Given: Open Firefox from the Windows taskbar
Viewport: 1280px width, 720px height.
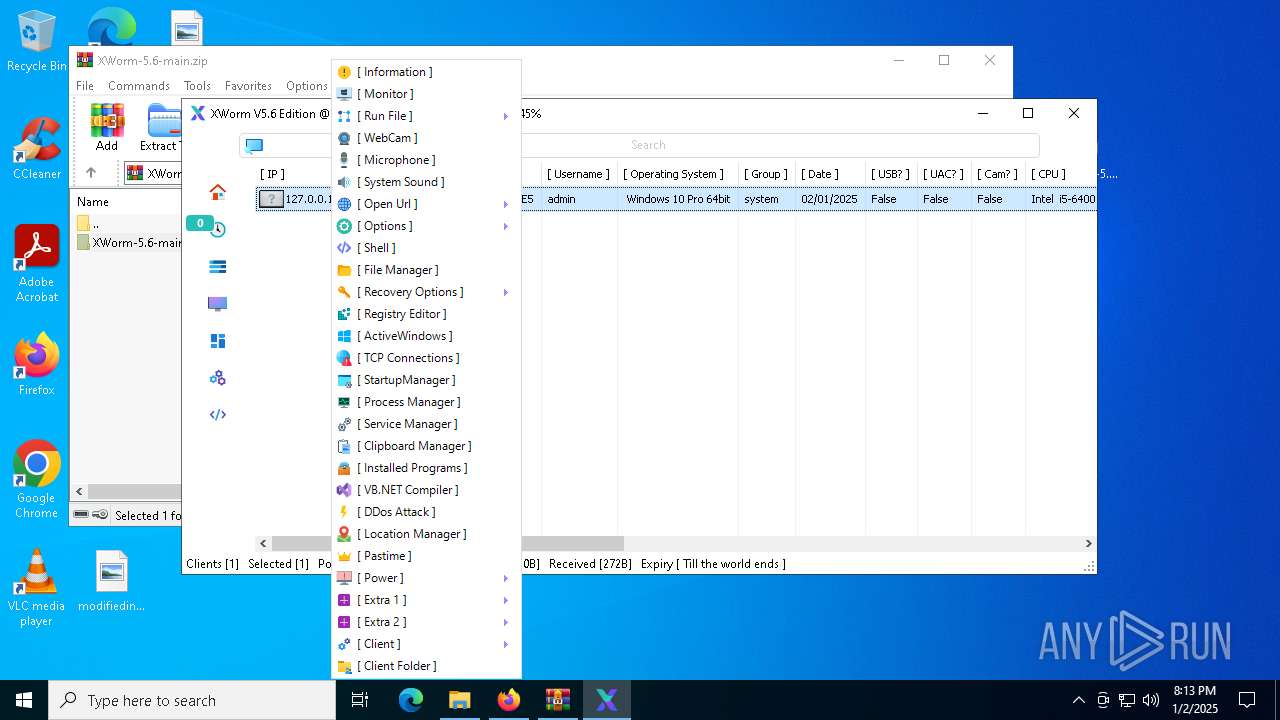Looking at the screenshot, I should (509, 700).
